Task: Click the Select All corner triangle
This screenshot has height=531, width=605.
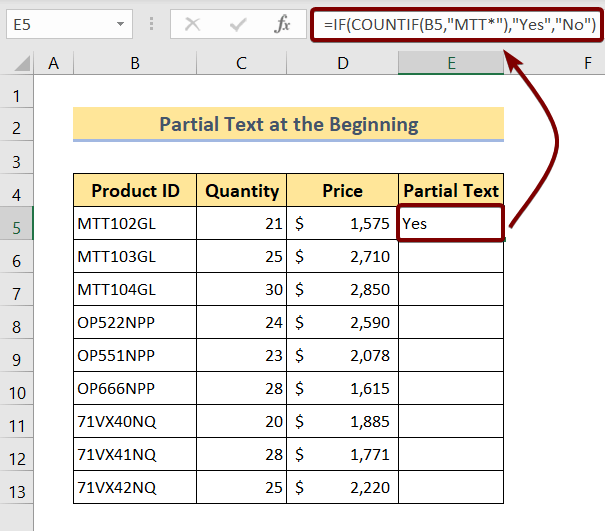Action: pyautogui.click(x=18, y=65)
